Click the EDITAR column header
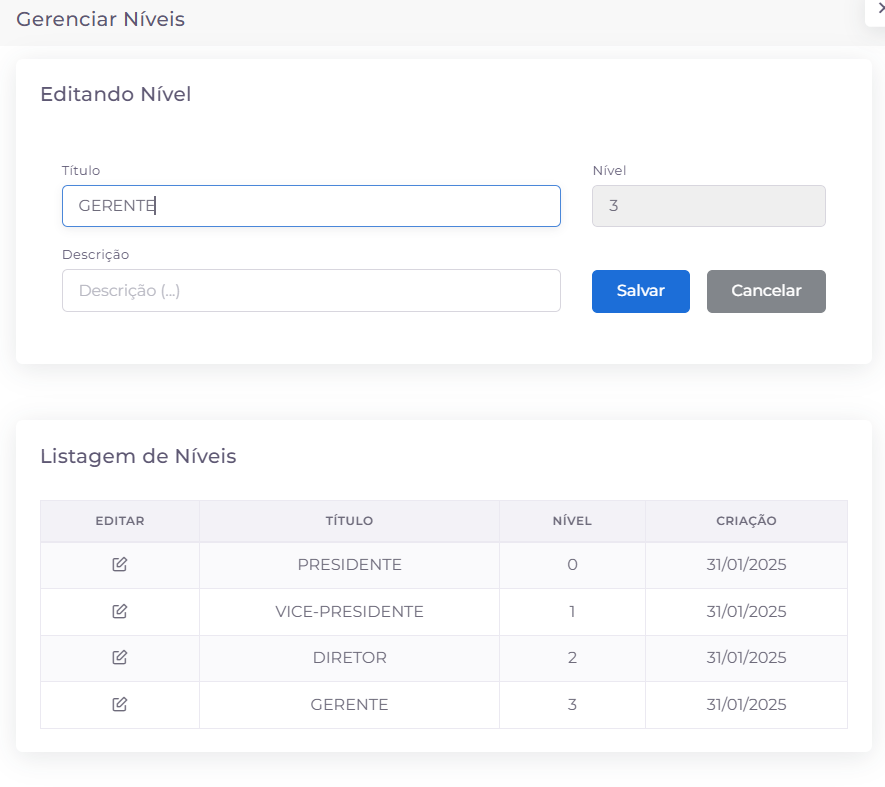Image resolution: width=885 pixels, height=787 pixels. tap(120, 521)
